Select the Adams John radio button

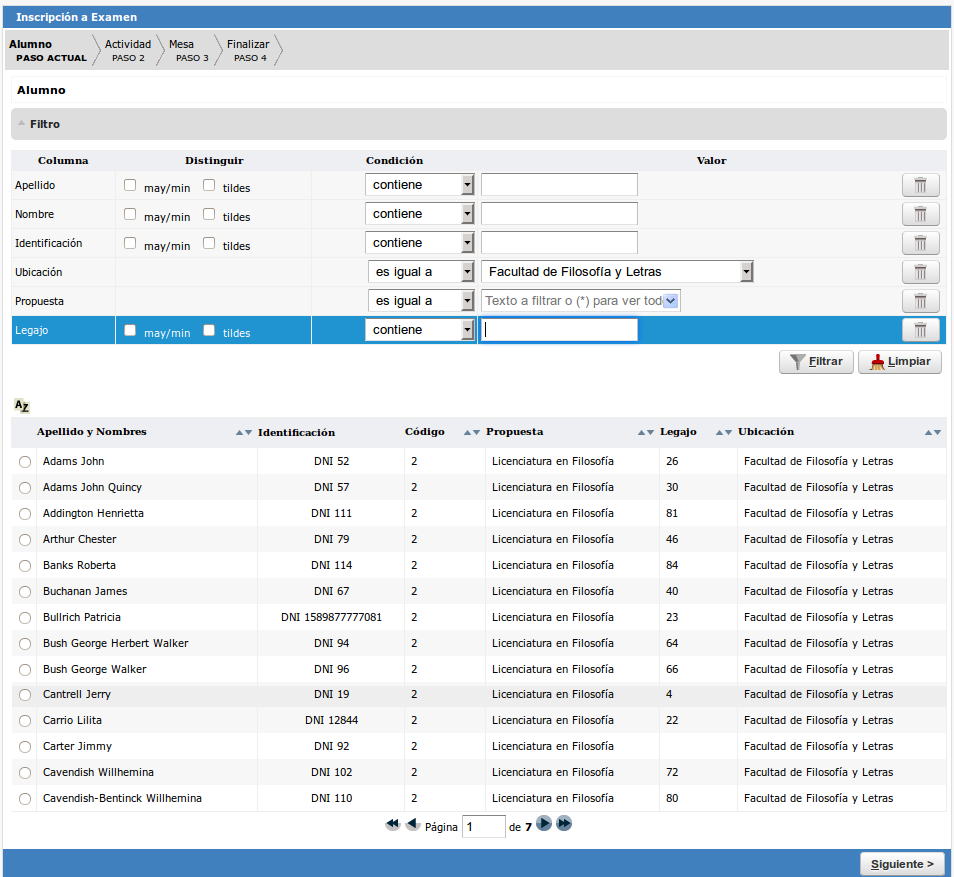click(25, 462)
